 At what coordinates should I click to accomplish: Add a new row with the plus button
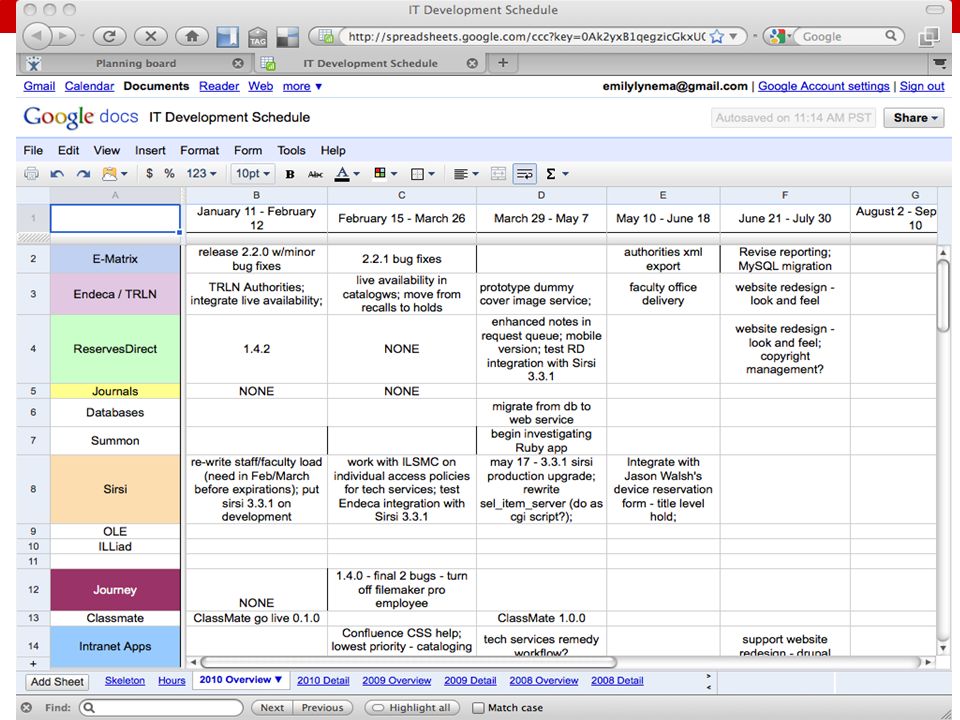pos(33,663)
